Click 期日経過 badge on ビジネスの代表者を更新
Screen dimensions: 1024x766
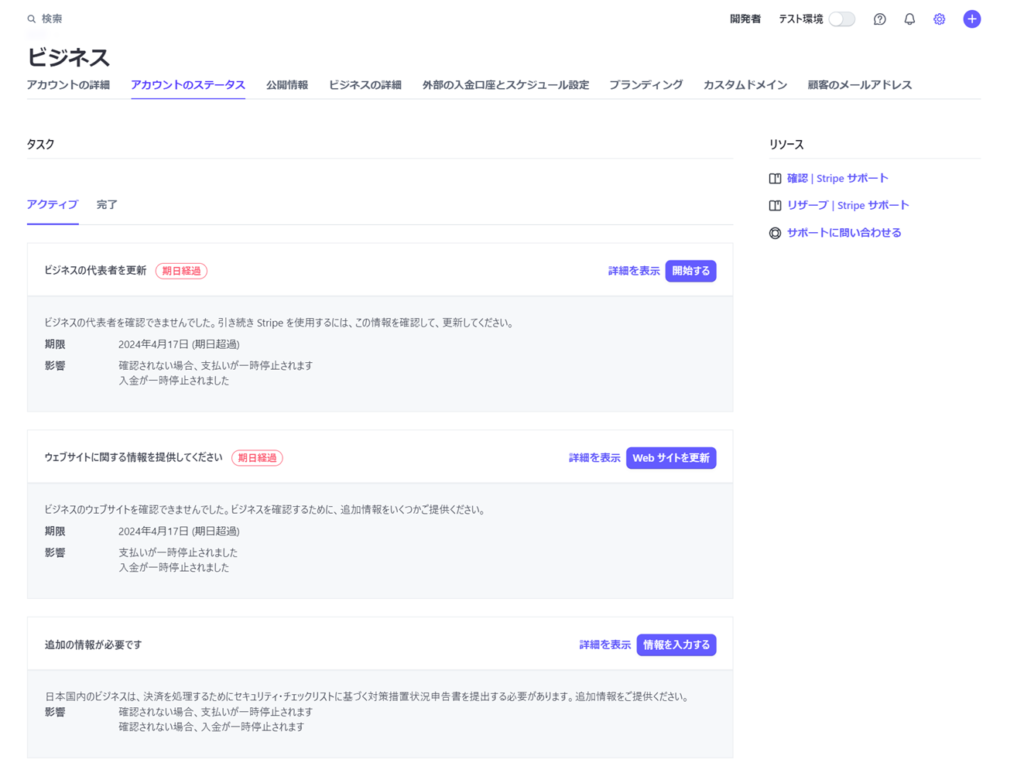coord(182,271)
